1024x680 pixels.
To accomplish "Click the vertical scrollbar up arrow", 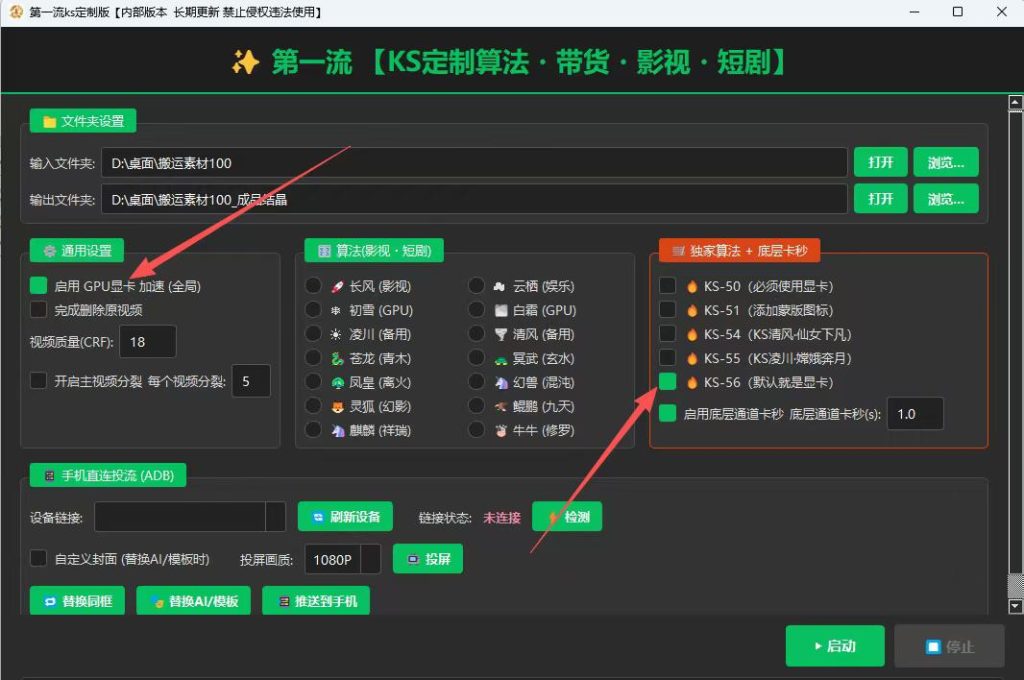I will pyautogui.click(x=1015, y=103).
